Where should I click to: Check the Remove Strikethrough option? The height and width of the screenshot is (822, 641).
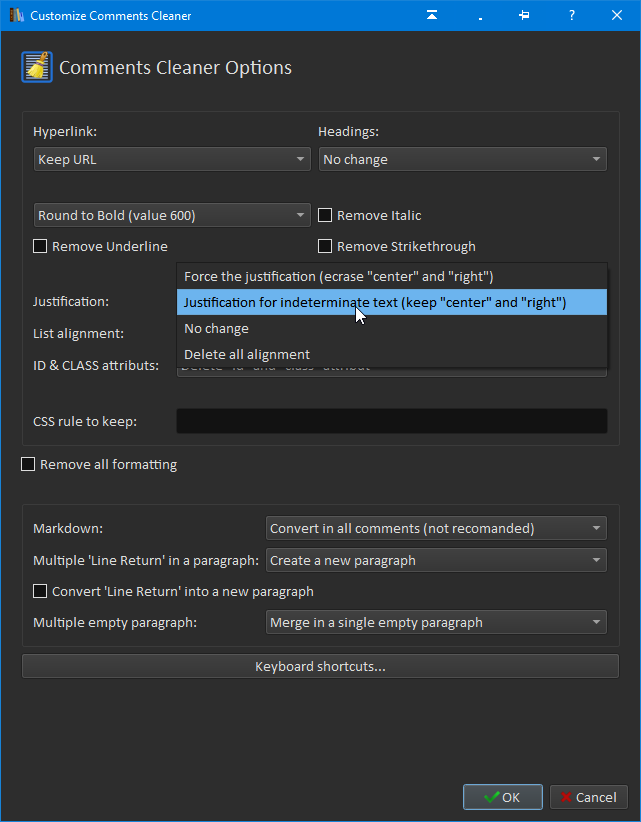coord(325,246)
